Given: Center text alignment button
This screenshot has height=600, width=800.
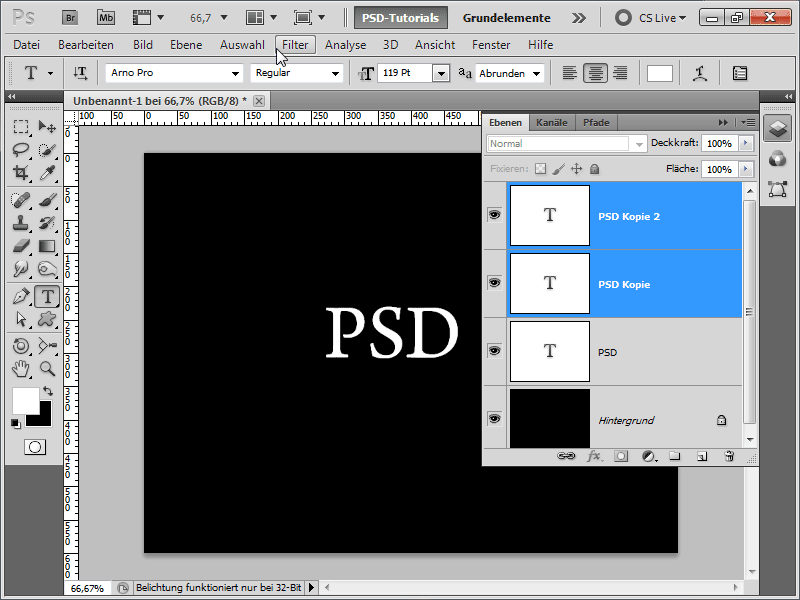Looking at the screenshot, I should pyautogui.click(x=595, y=73).
